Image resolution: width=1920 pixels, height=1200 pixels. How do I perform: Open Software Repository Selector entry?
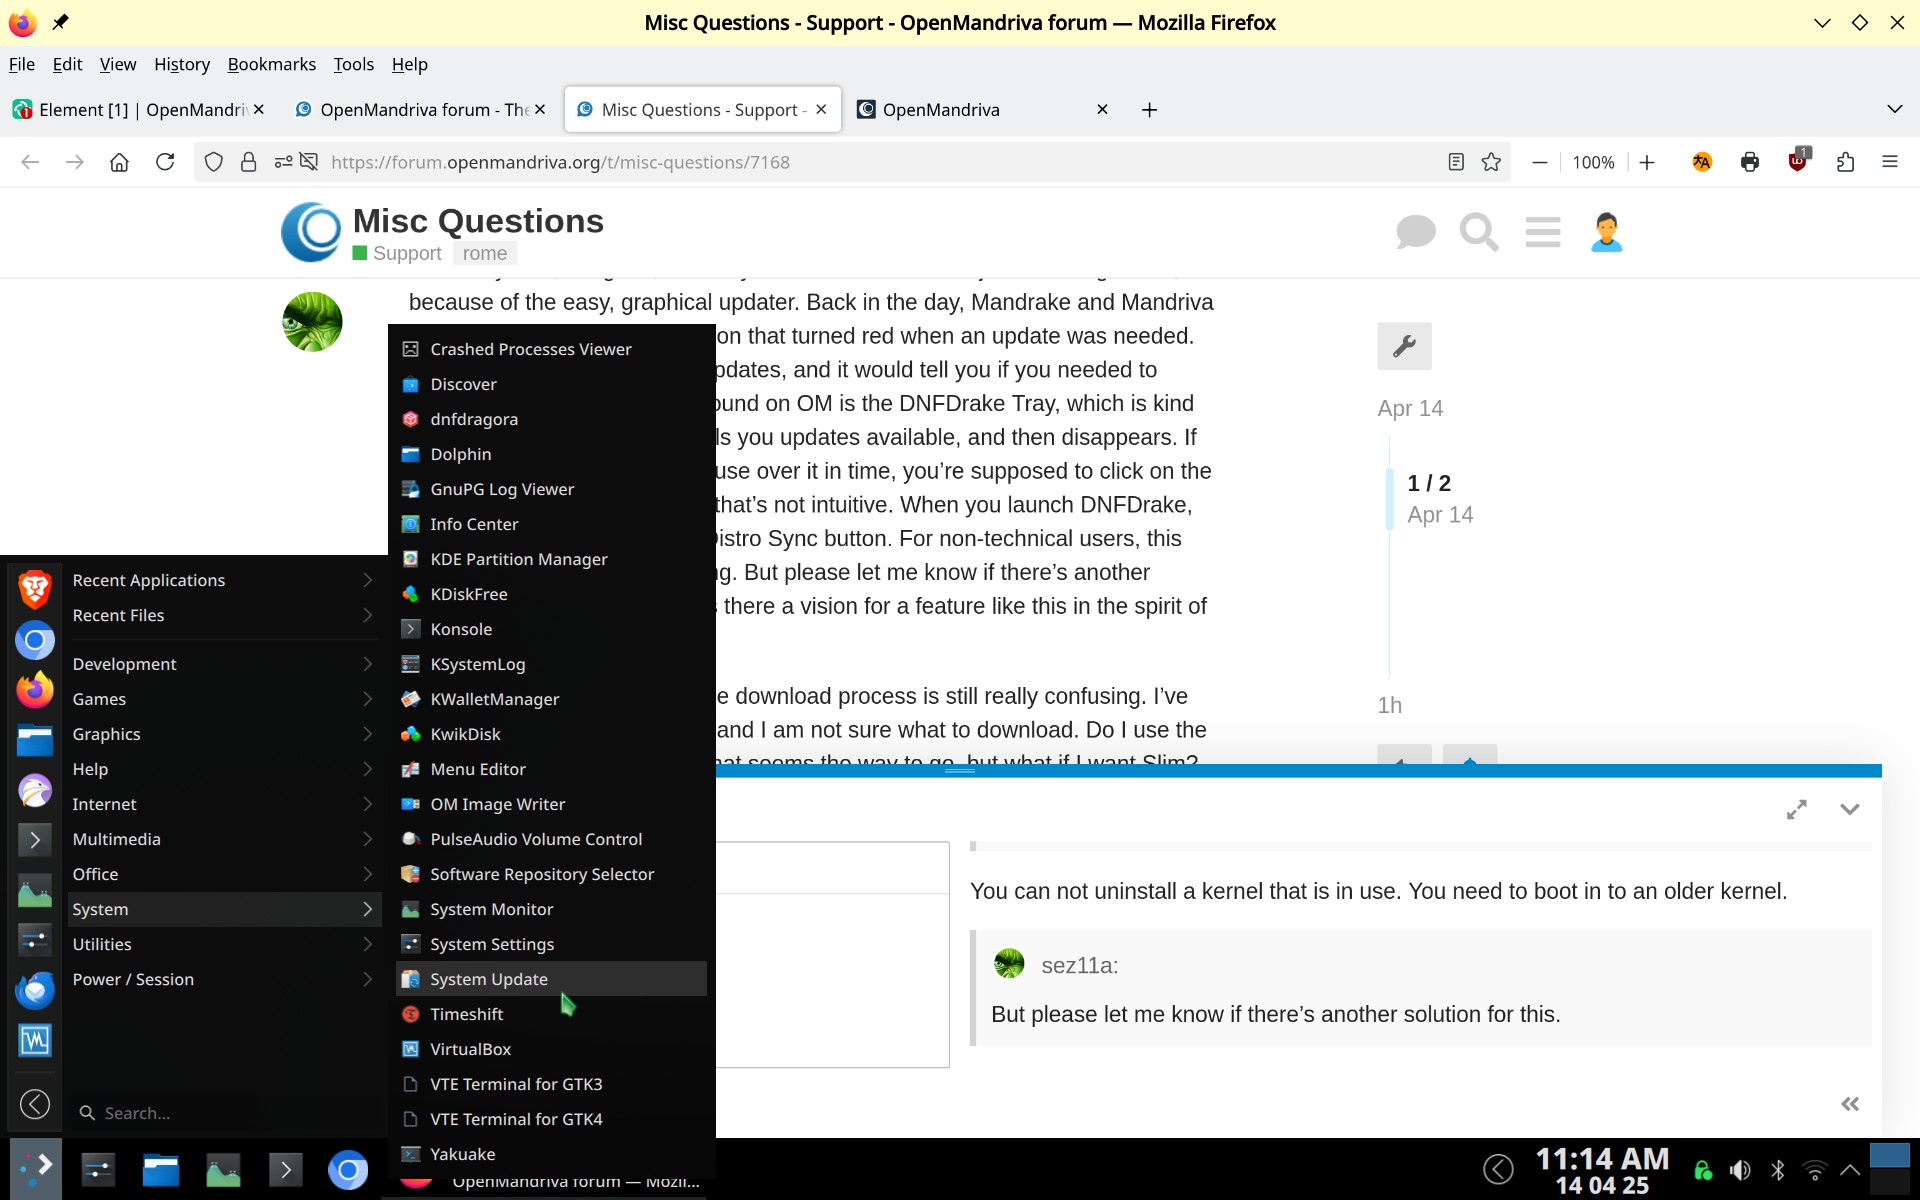tap(551, 874)
